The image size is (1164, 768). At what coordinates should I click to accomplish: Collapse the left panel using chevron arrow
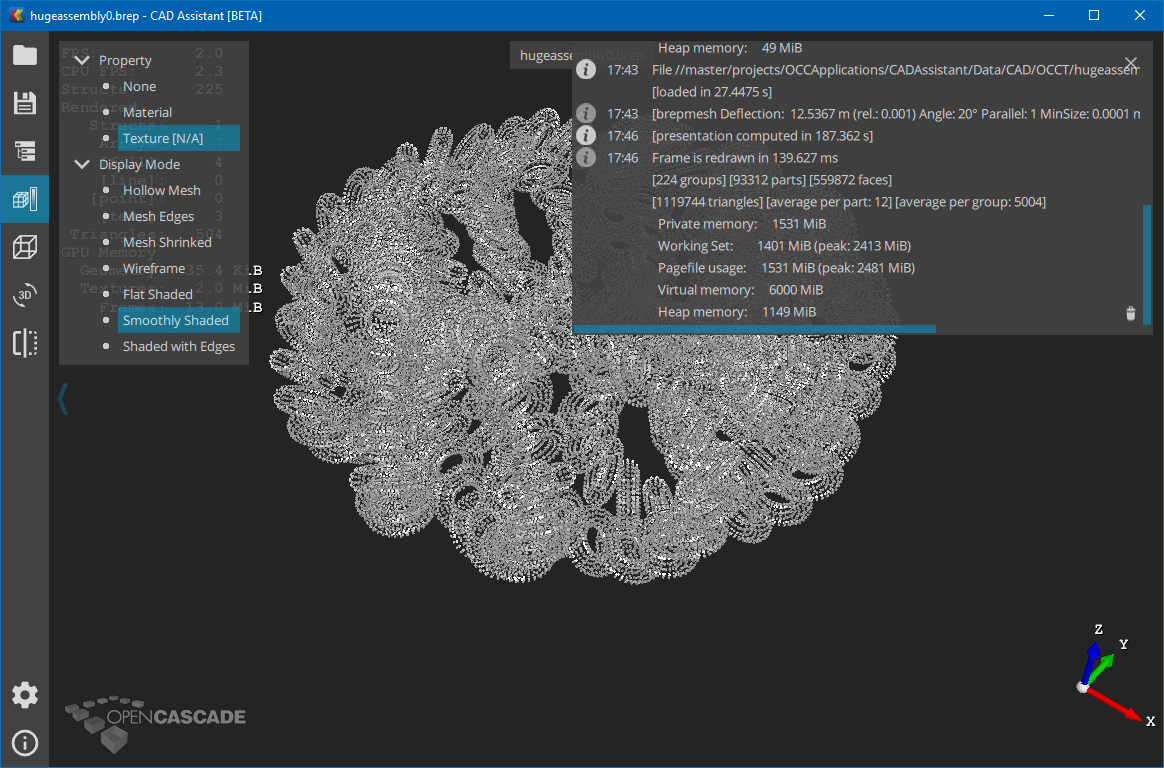(x=62, y=398)
